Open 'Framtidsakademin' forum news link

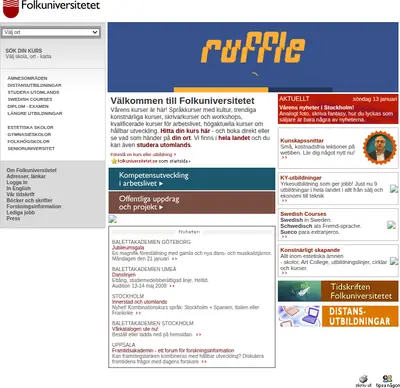(173, 351)
